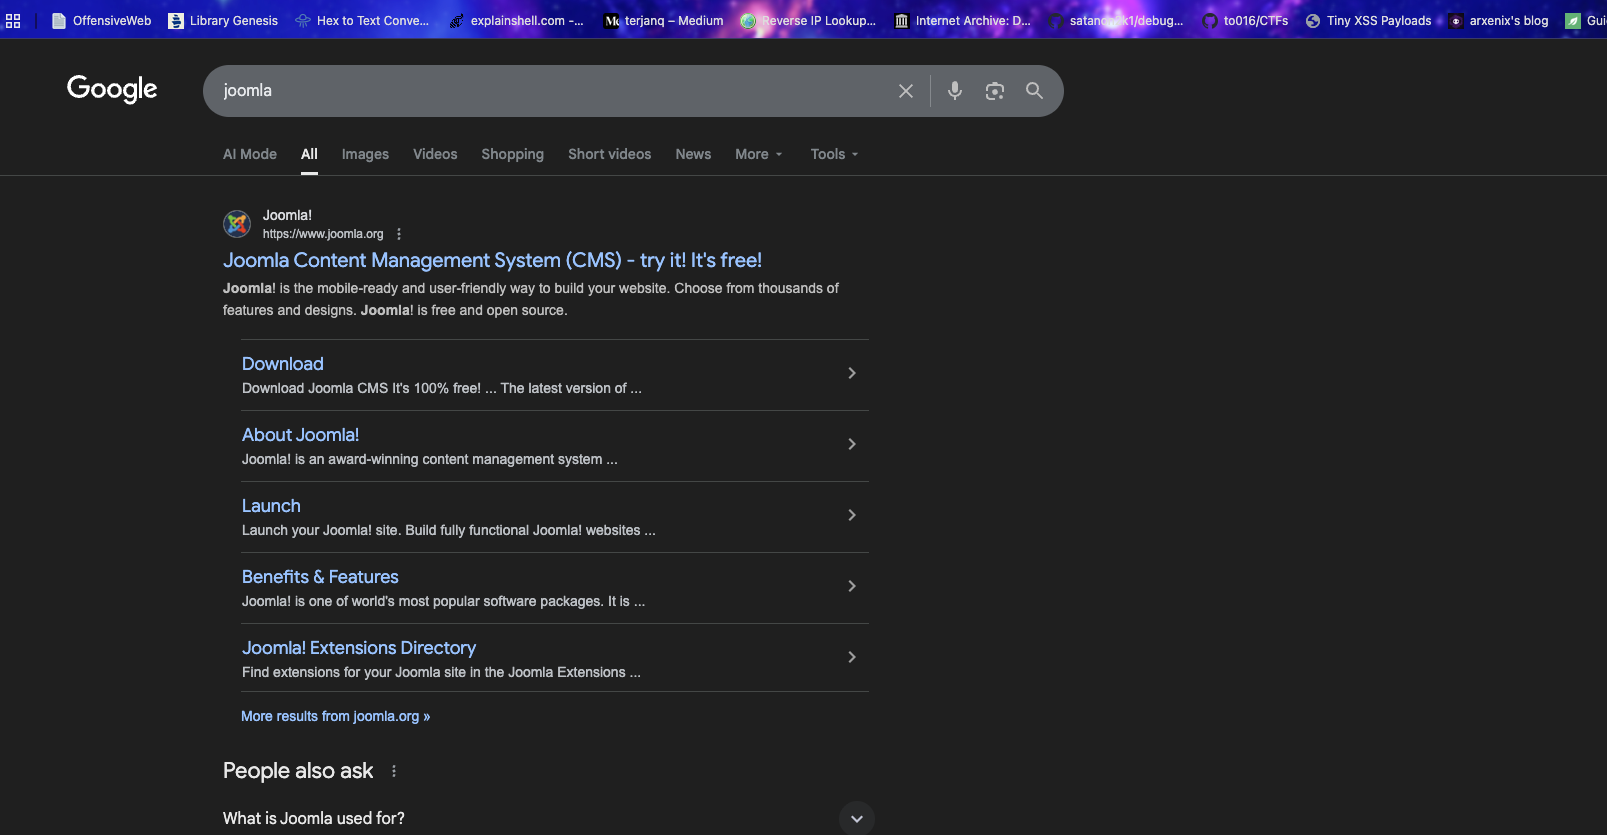Image resolution: width=1607 pixels, height=835 pixels.
Task: Open the Internet Archive bookmark
Action: (x=962, y=20)
